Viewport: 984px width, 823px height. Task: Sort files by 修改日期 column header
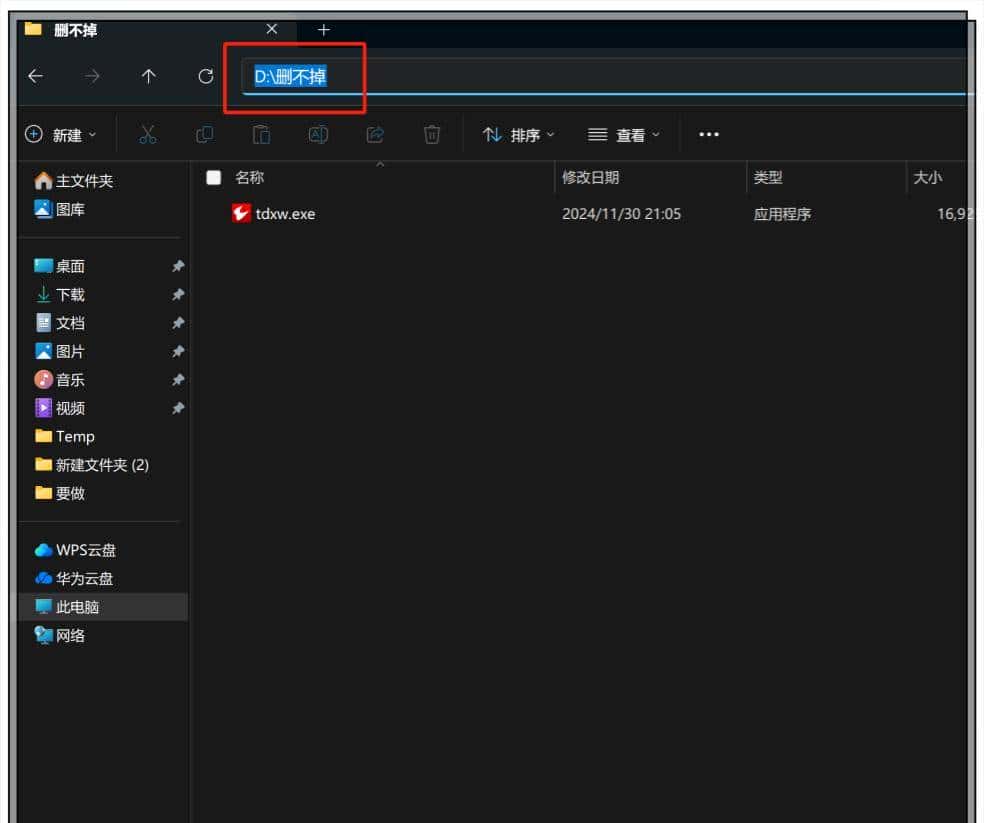coord(591,177)
